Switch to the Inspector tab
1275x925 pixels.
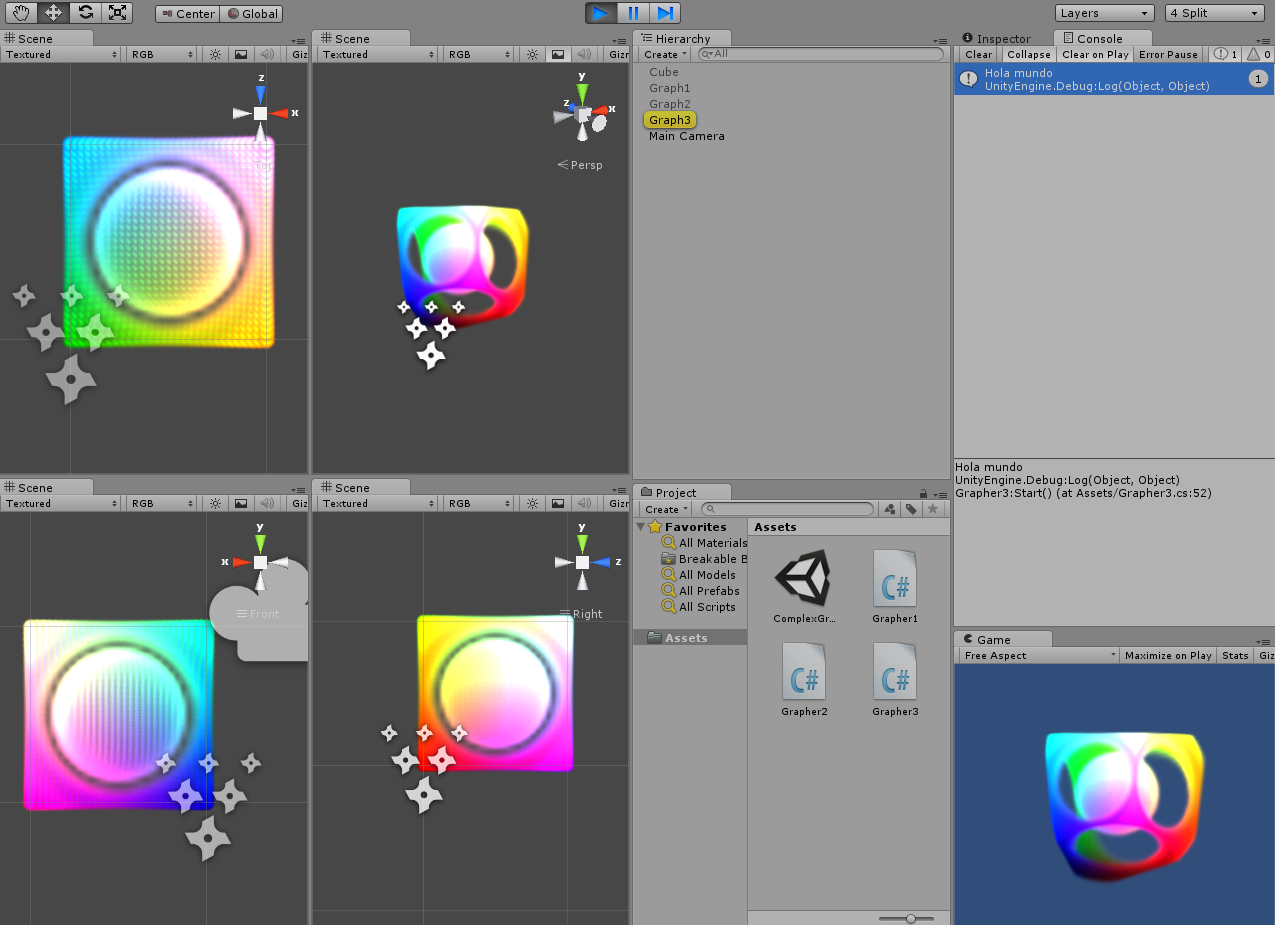1005,38
